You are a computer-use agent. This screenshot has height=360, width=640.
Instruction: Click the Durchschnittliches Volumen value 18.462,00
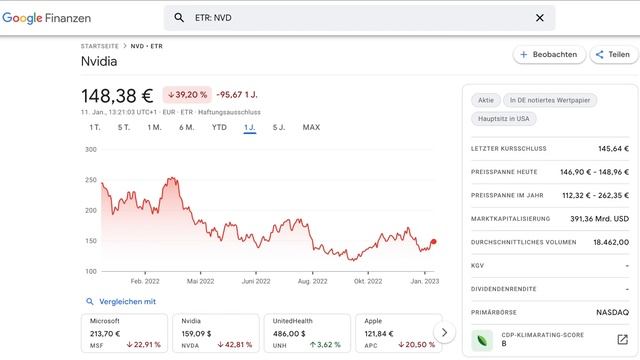pos(611,242)
